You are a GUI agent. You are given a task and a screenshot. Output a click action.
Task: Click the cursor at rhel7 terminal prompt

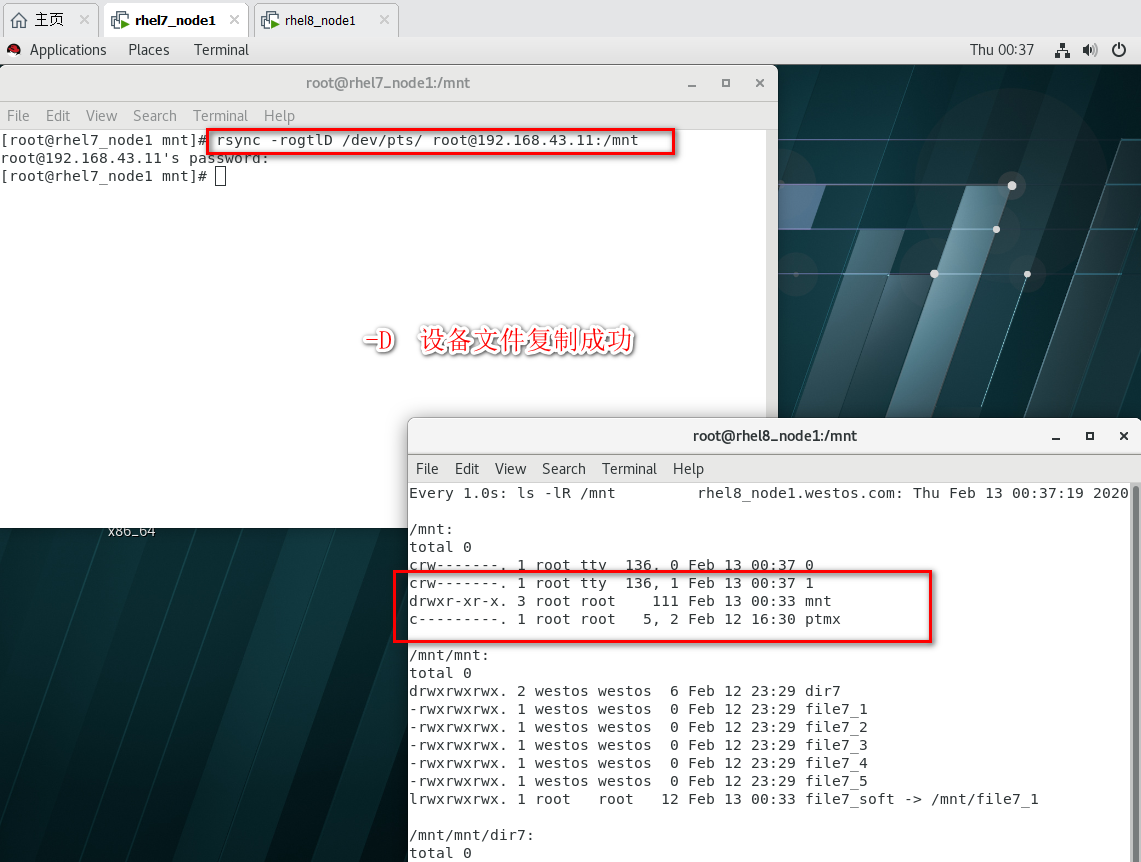[220, 176]
